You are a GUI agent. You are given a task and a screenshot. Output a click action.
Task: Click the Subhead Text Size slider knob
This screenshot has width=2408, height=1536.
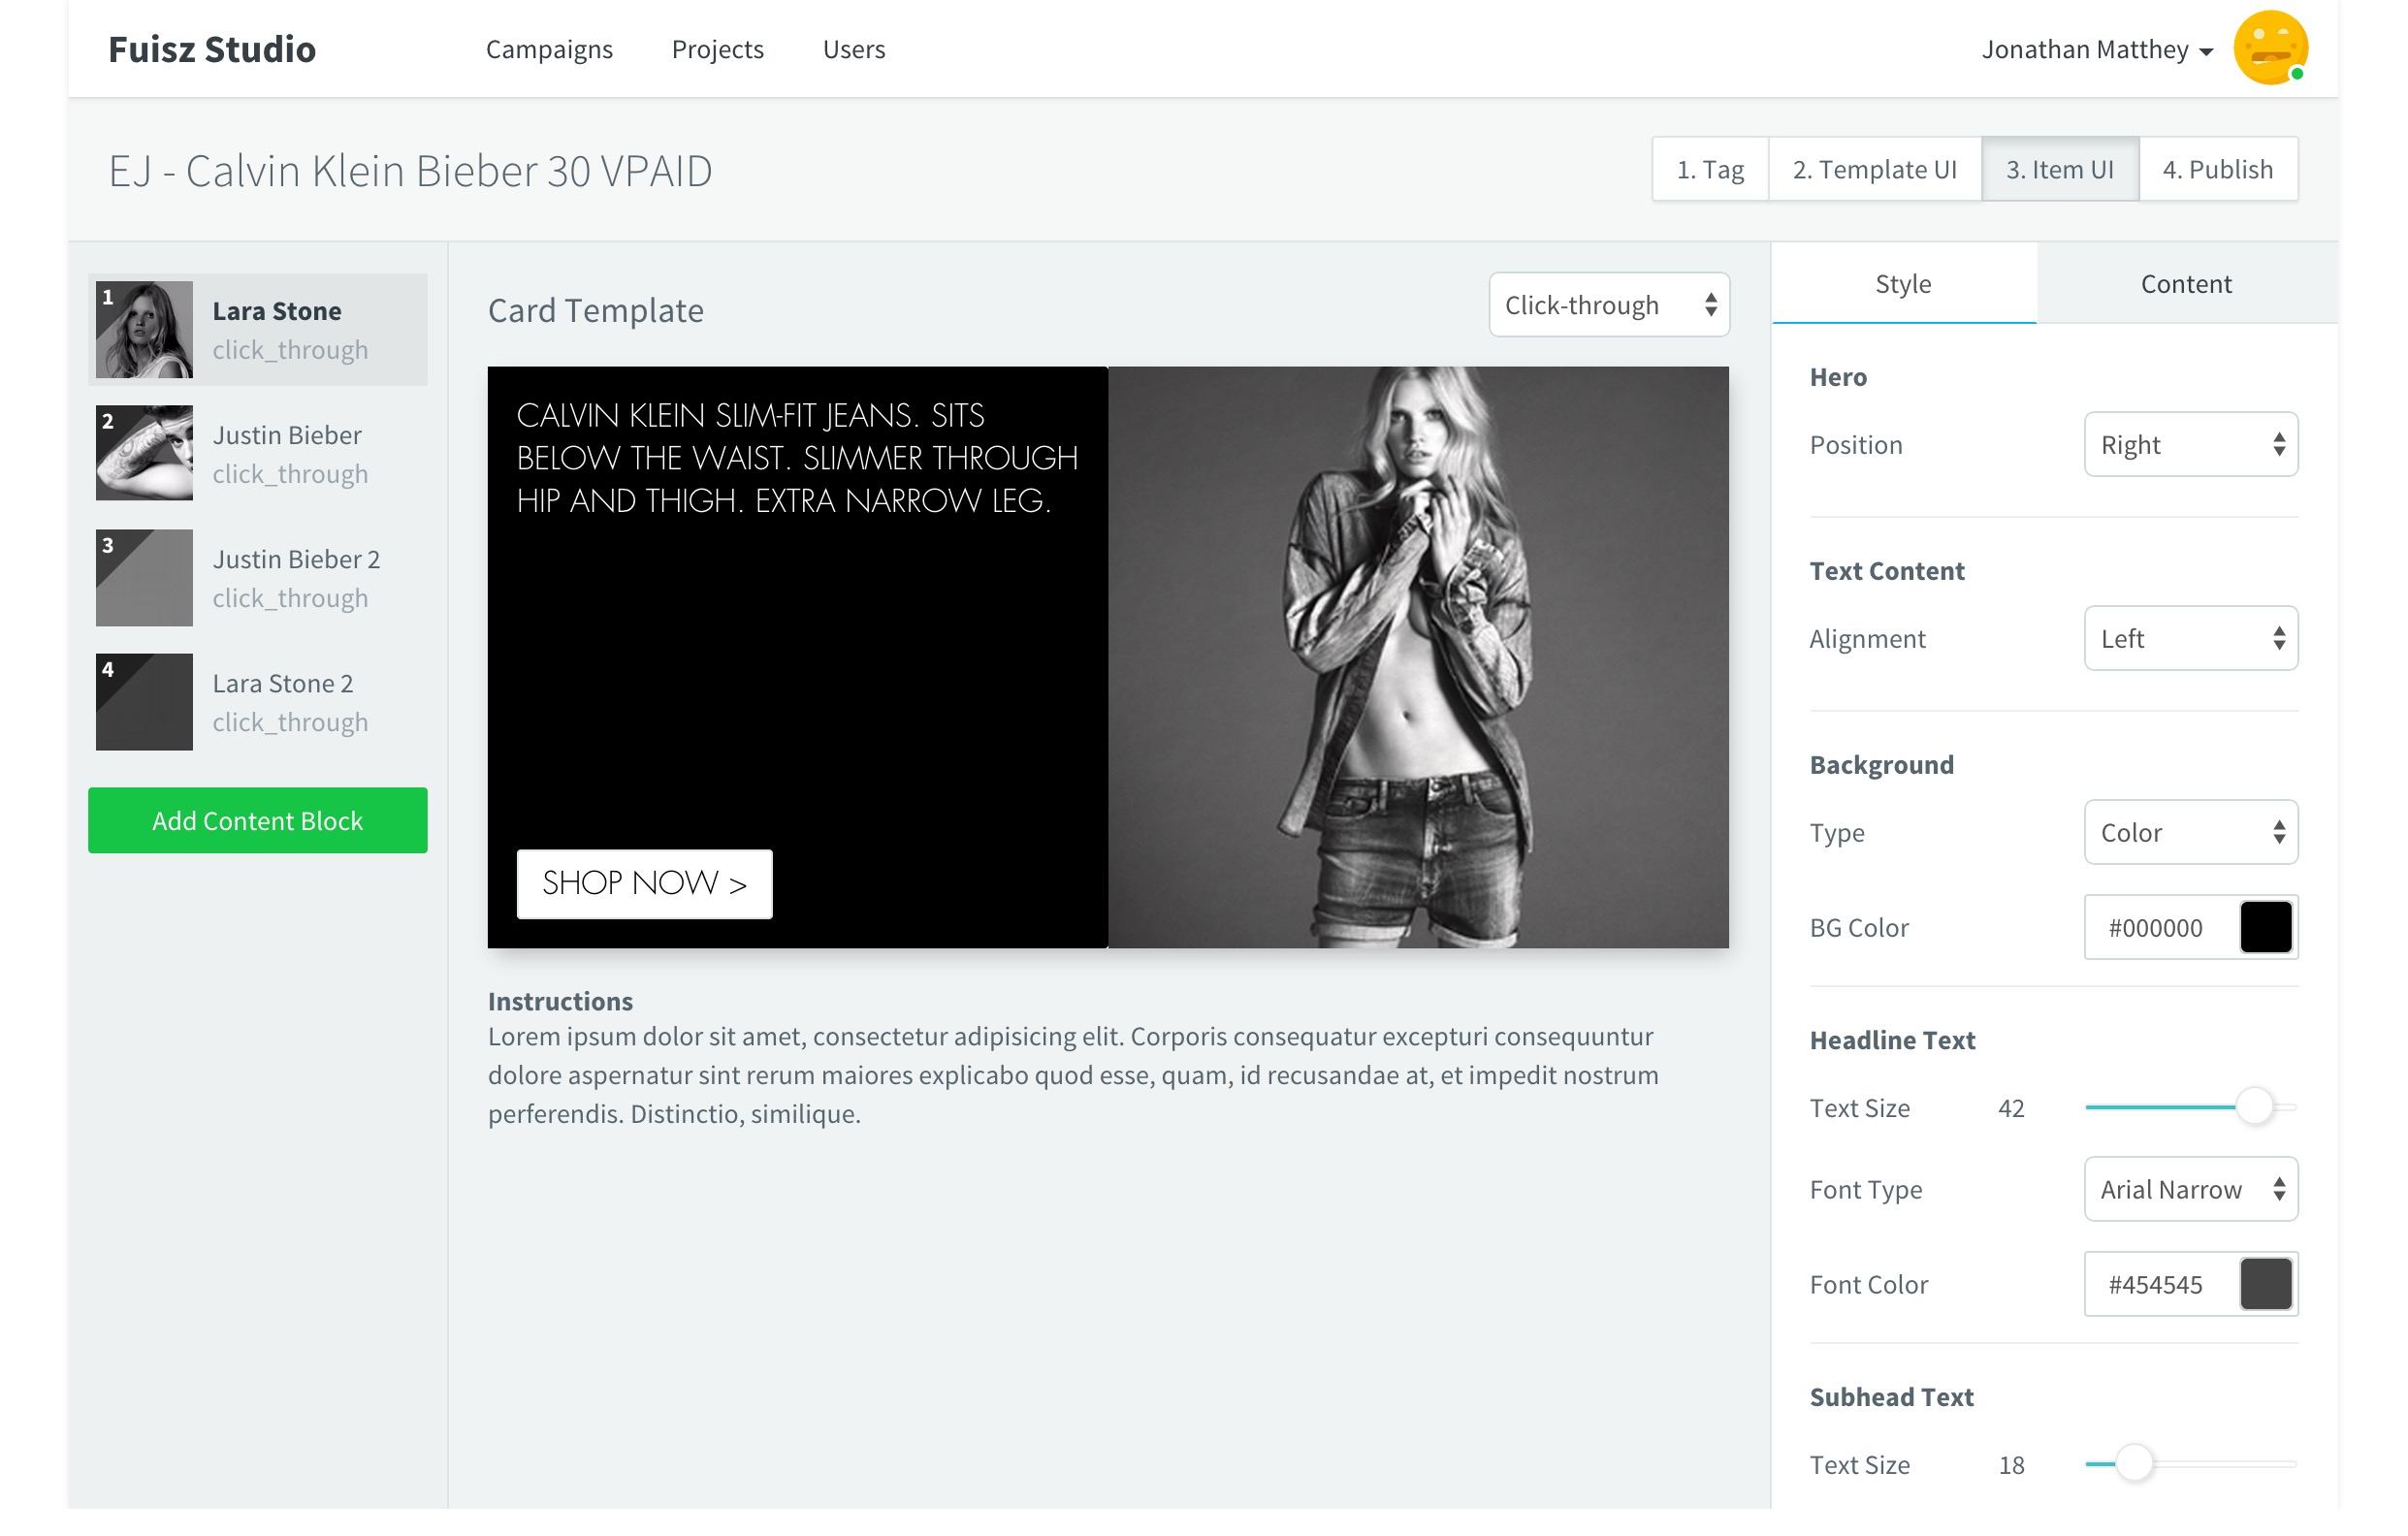click(2134, 1463)
